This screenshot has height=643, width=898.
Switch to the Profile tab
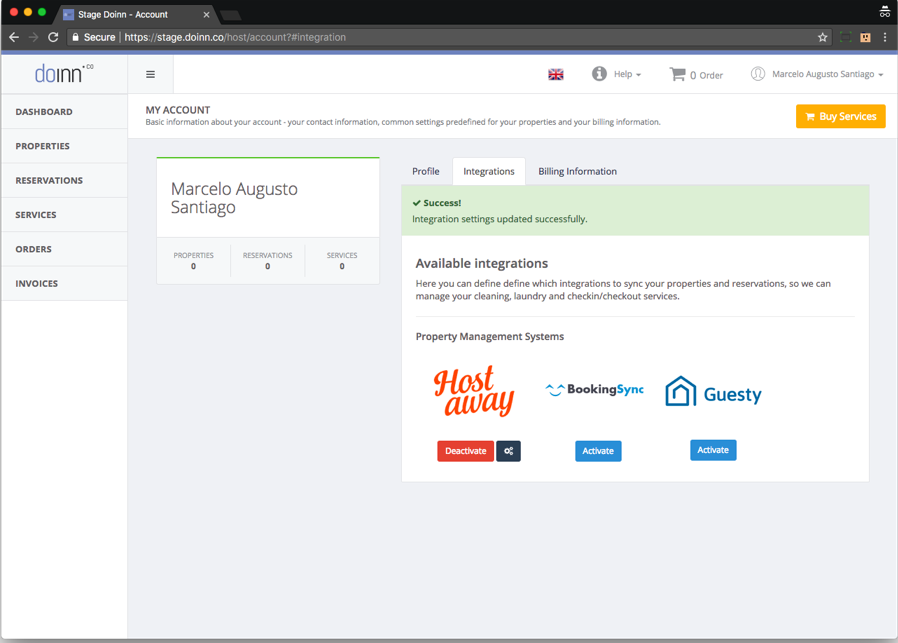(426, 171)
